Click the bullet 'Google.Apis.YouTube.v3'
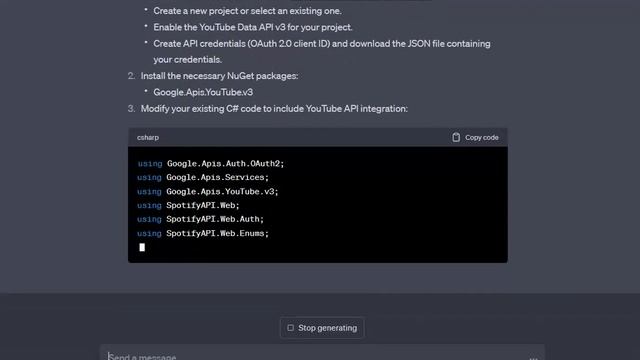 click(x=203, y=92)
